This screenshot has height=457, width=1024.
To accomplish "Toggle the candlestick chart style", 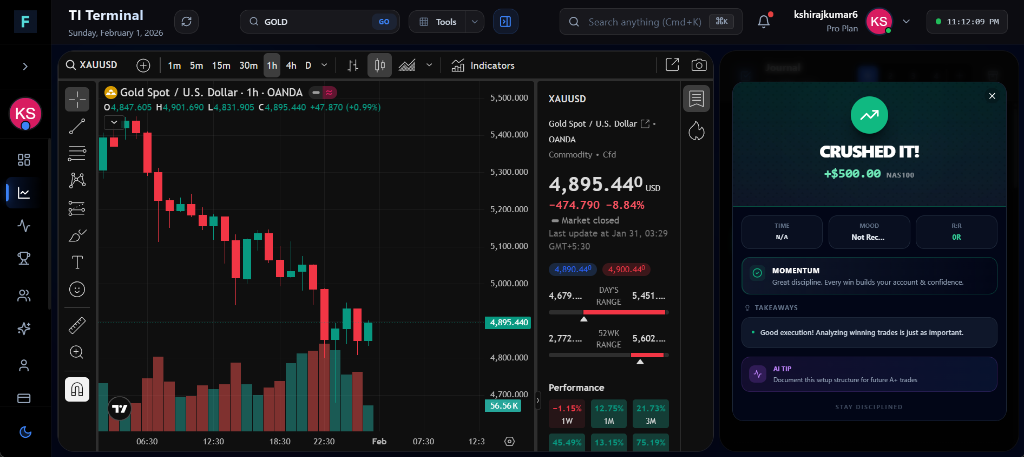I will [x=379, y=65].
